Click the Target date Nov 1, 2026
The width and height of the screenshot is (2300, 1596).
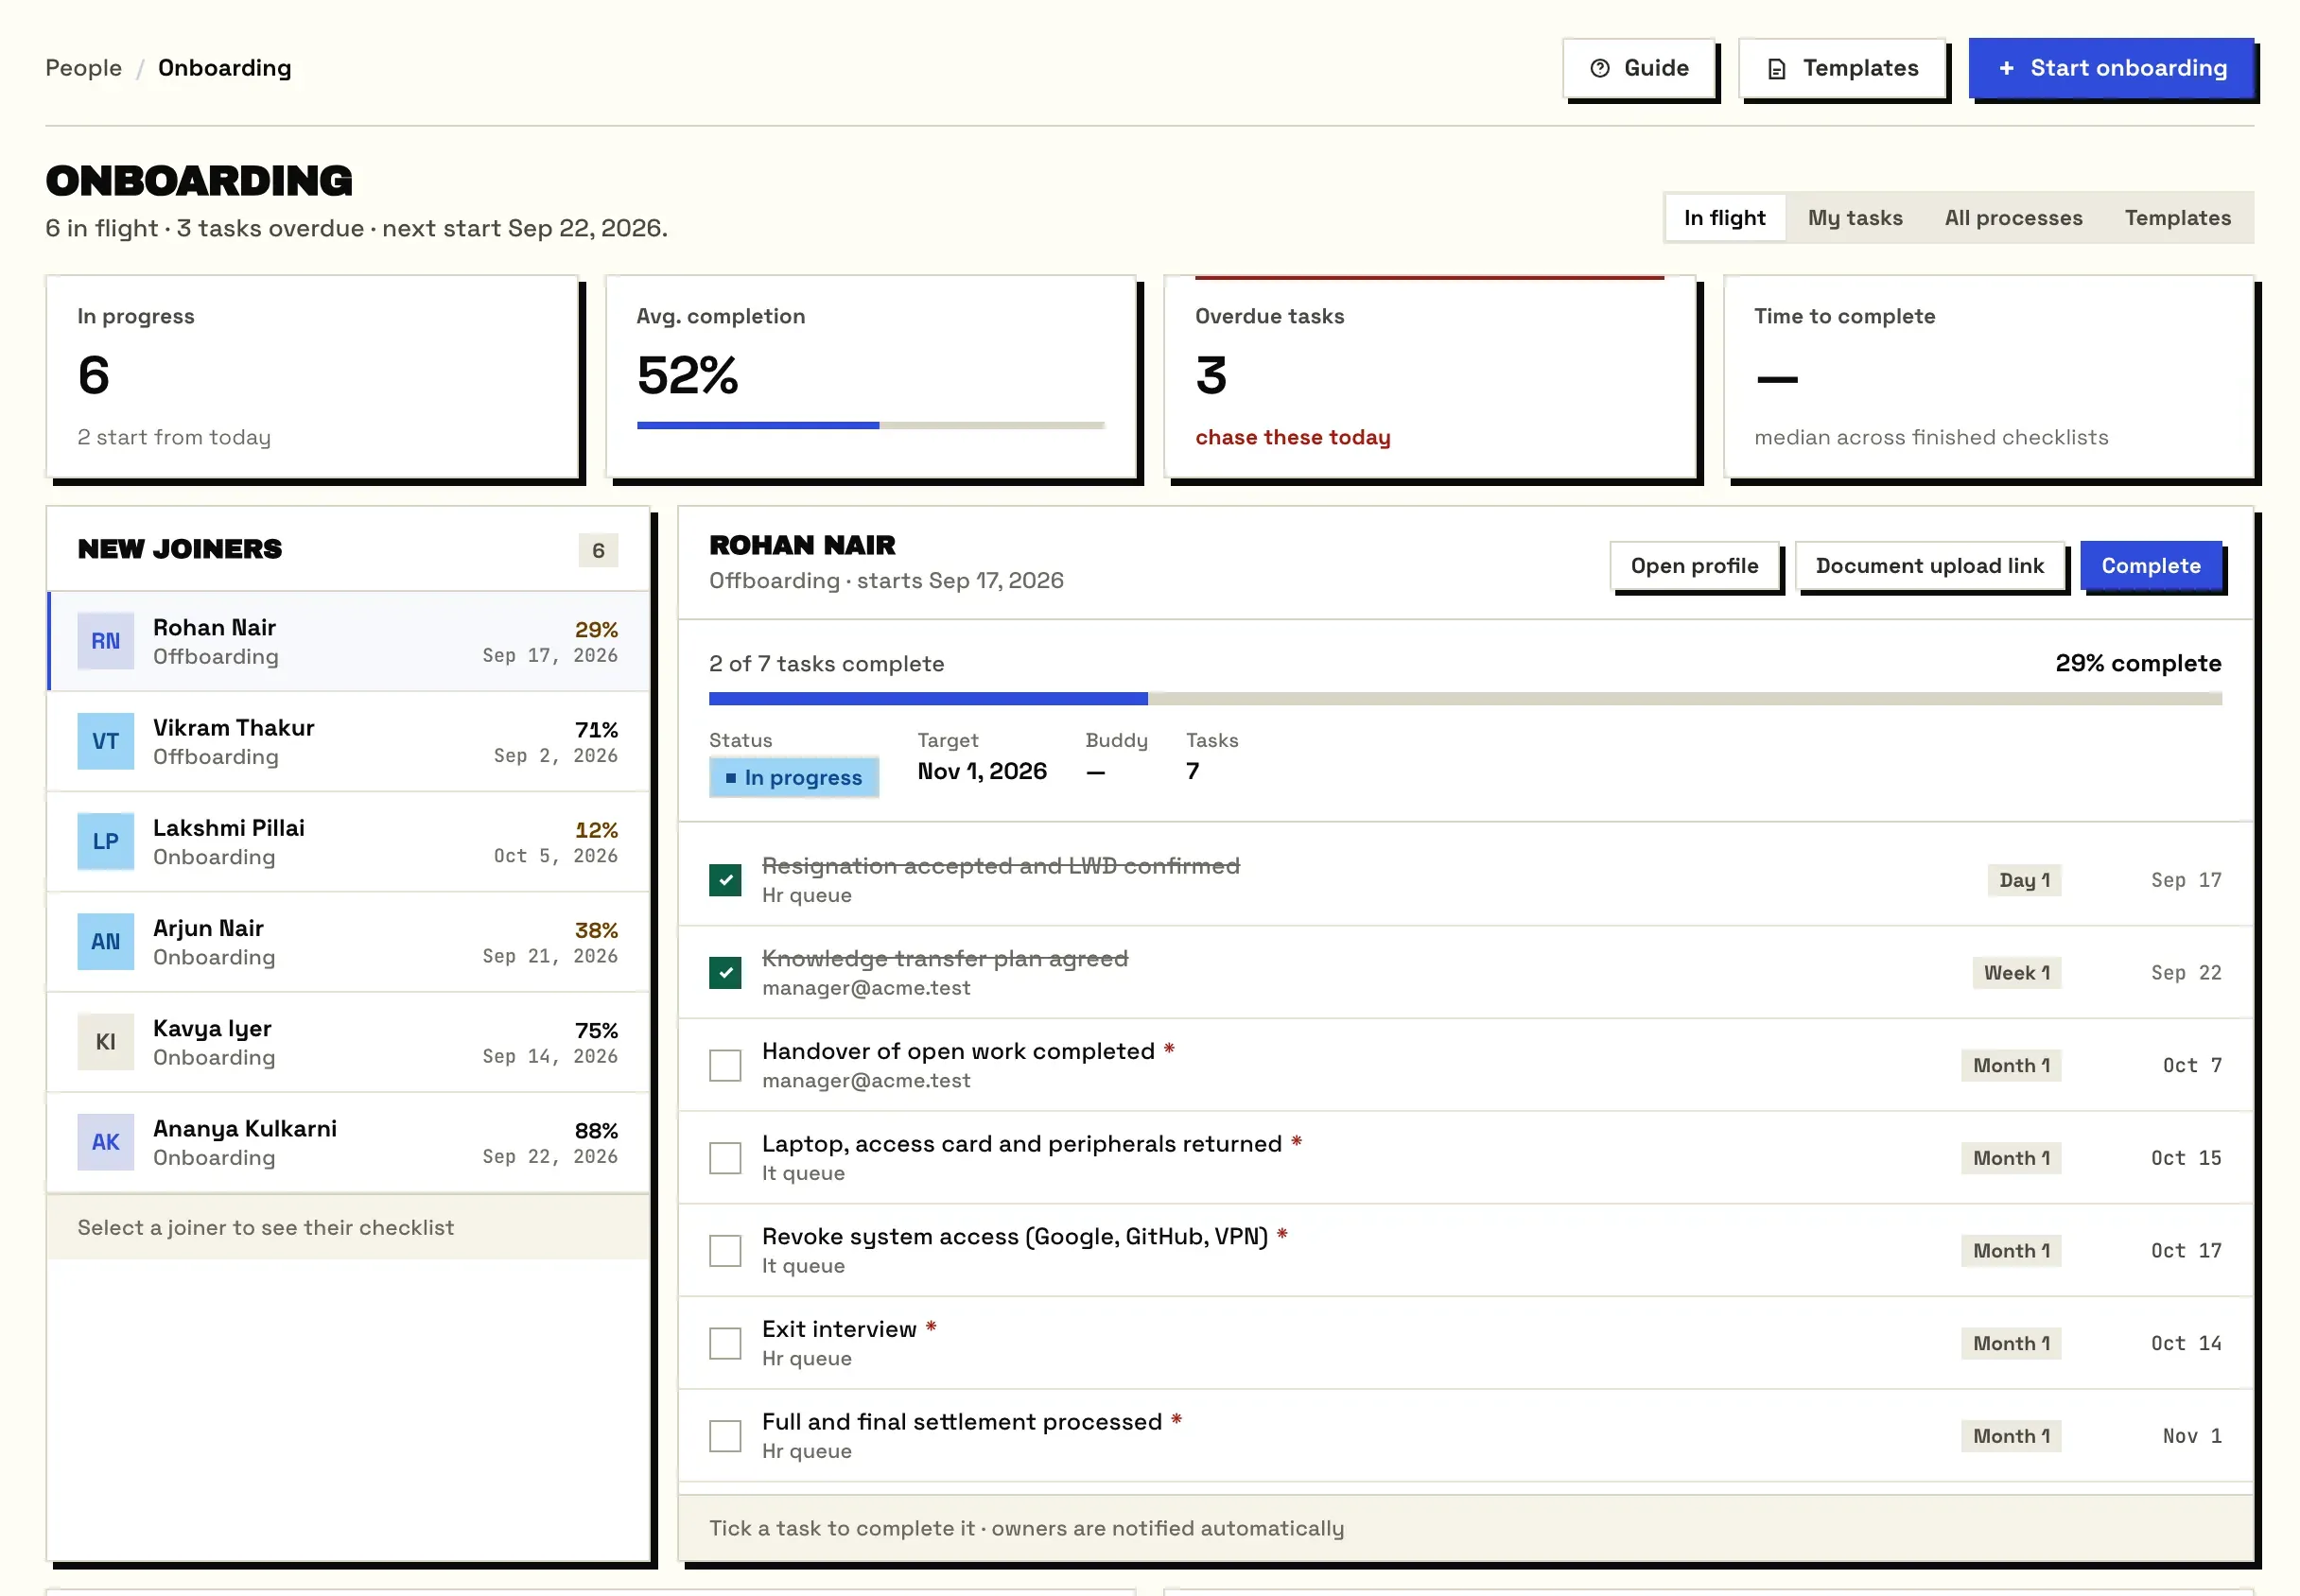[x=982, y=771]
